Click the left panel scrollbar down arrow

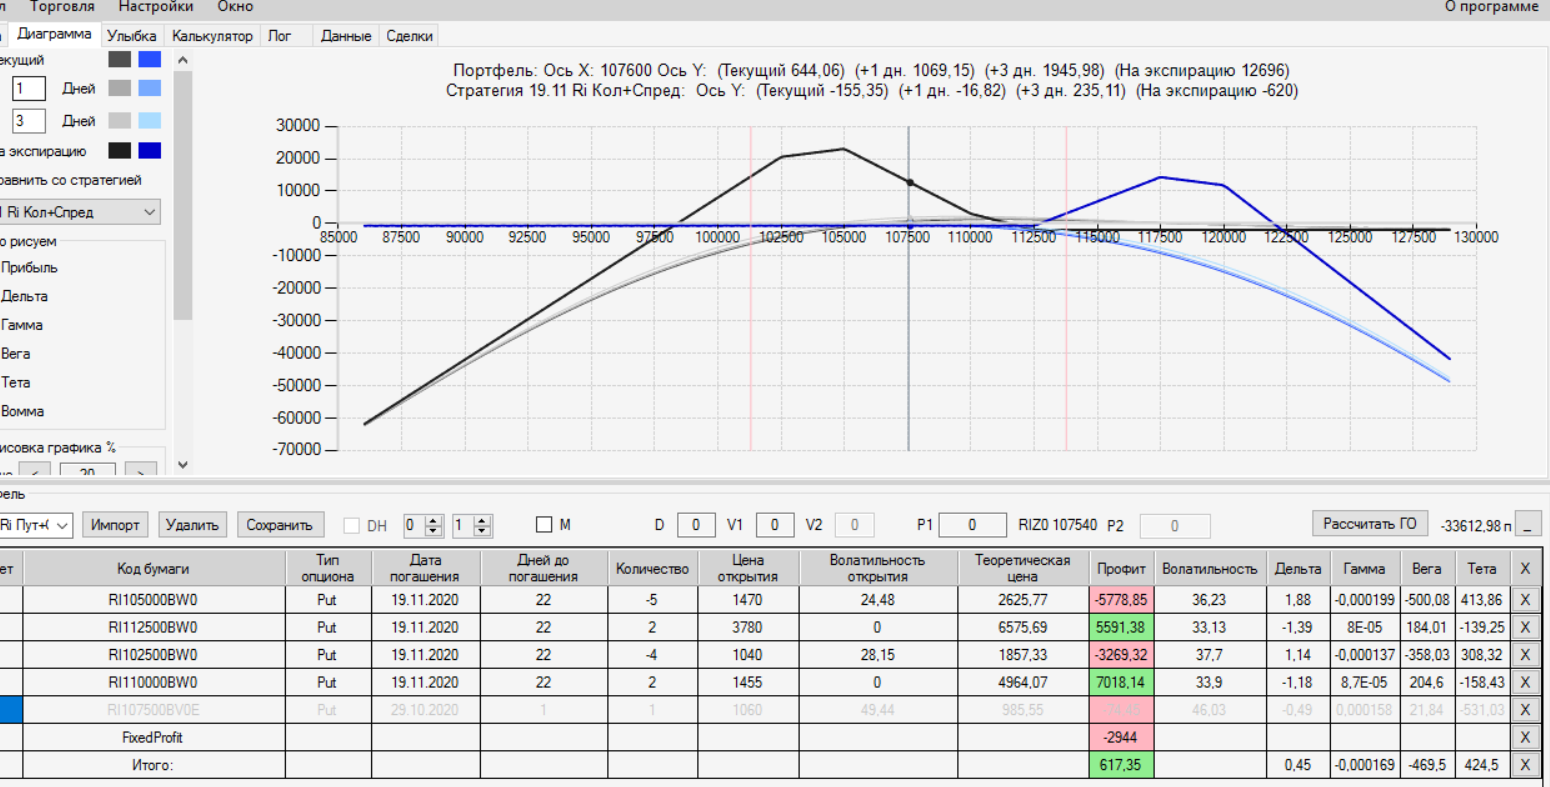coord(182,464)
